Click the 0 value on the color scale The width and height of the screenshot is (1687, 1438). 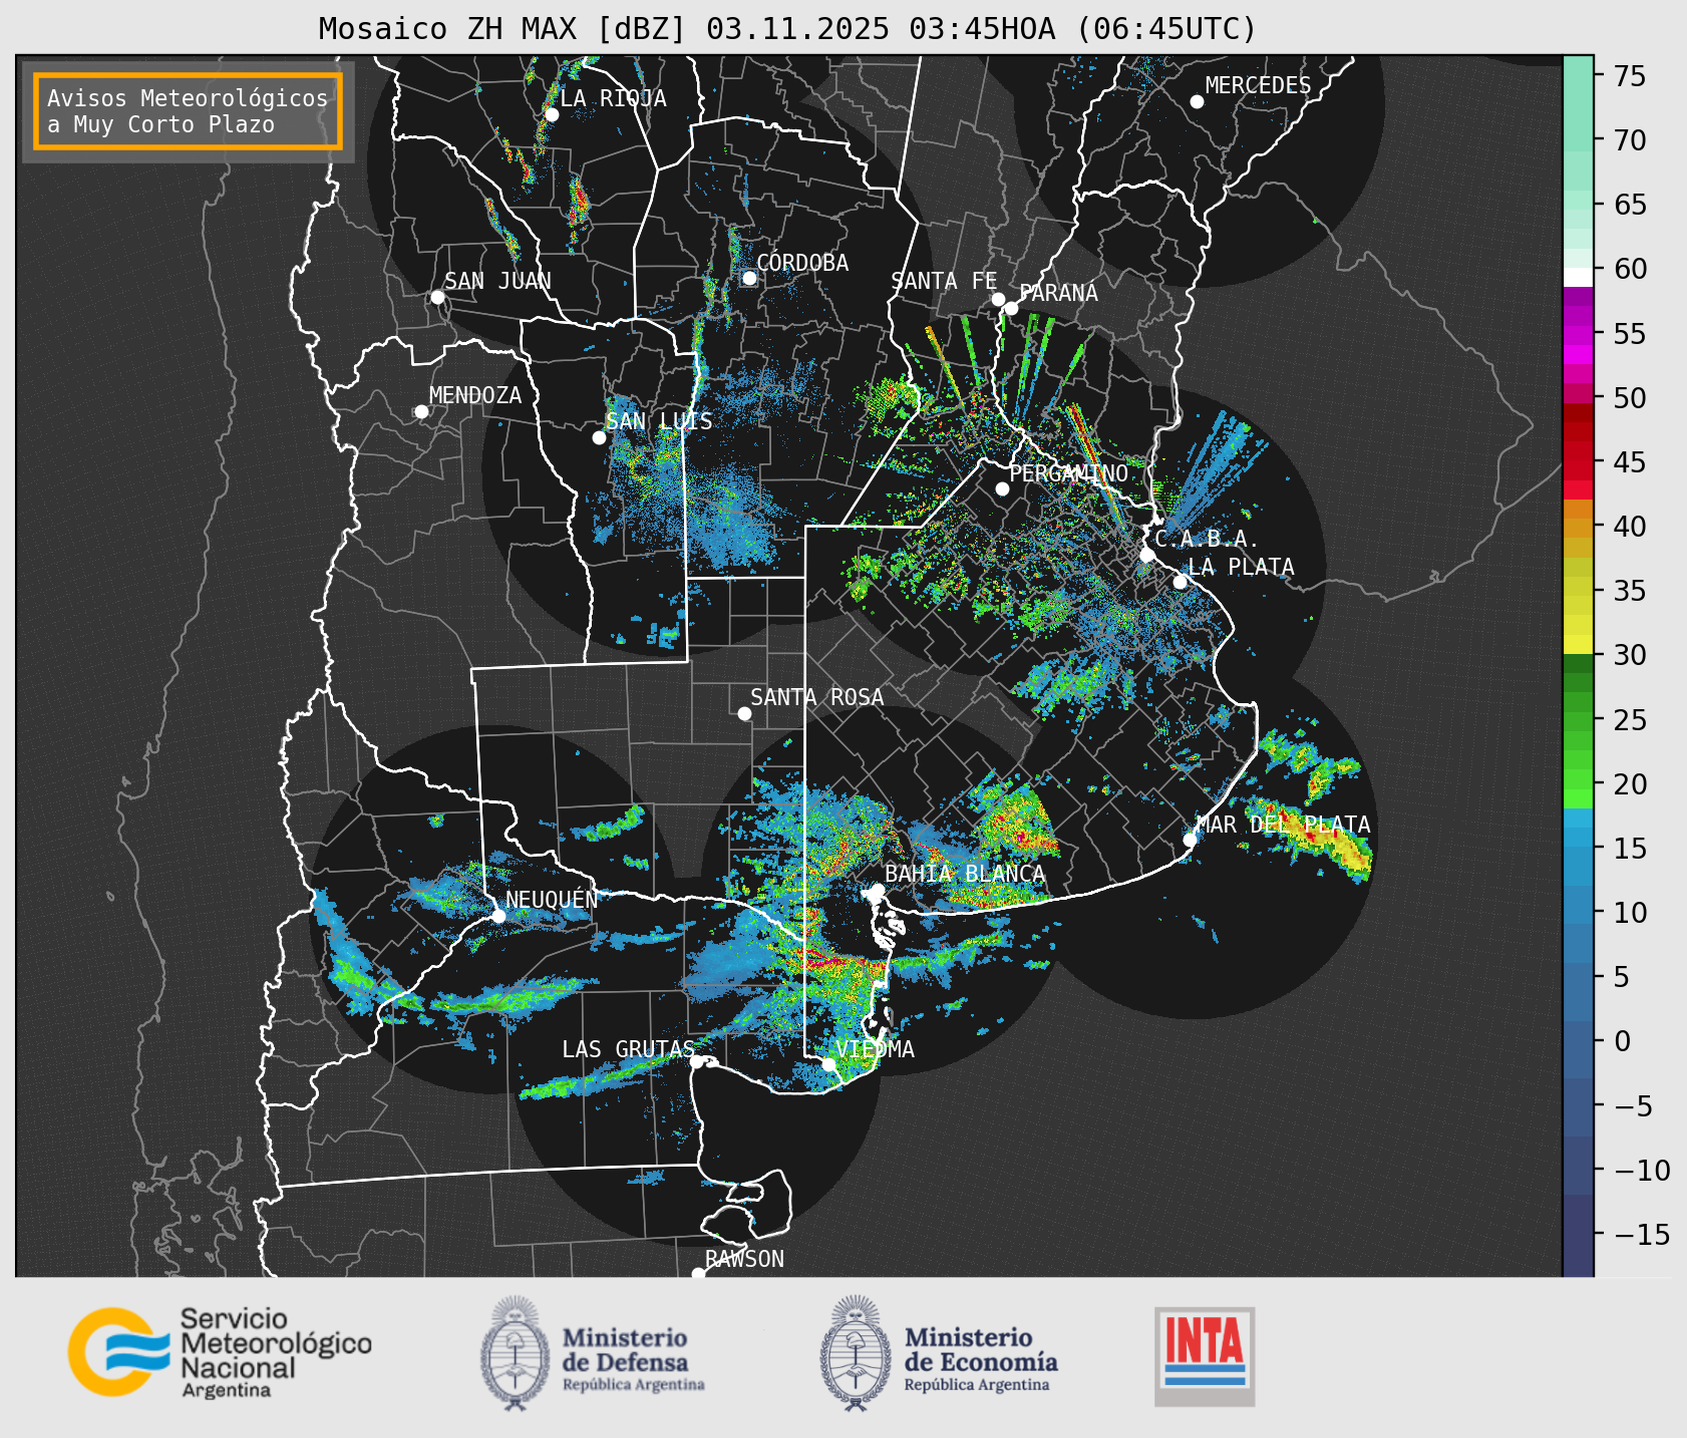[x=1622, y=1042]
